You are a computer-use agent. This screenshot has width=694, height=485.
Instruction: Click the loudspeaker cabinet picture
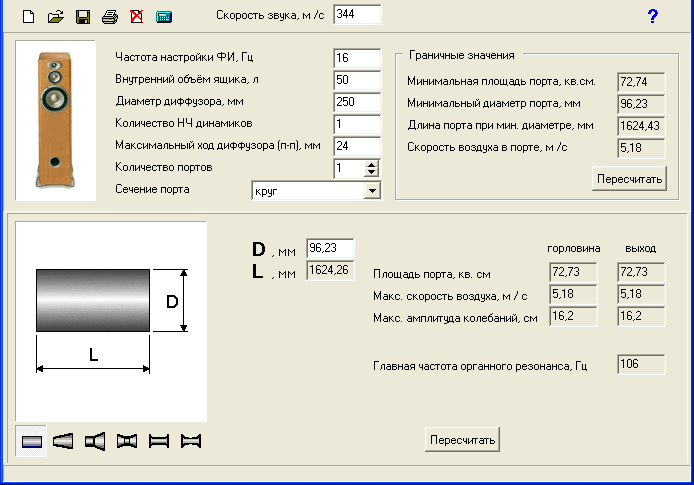[55, 120]
